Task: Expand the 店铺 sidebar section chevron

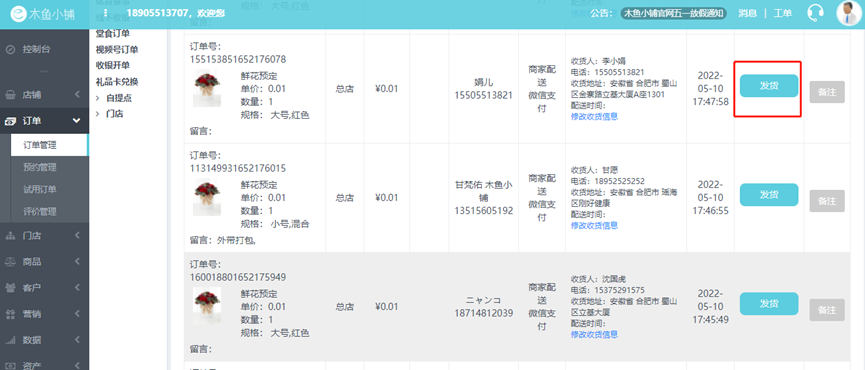Action: coord(77,94)
